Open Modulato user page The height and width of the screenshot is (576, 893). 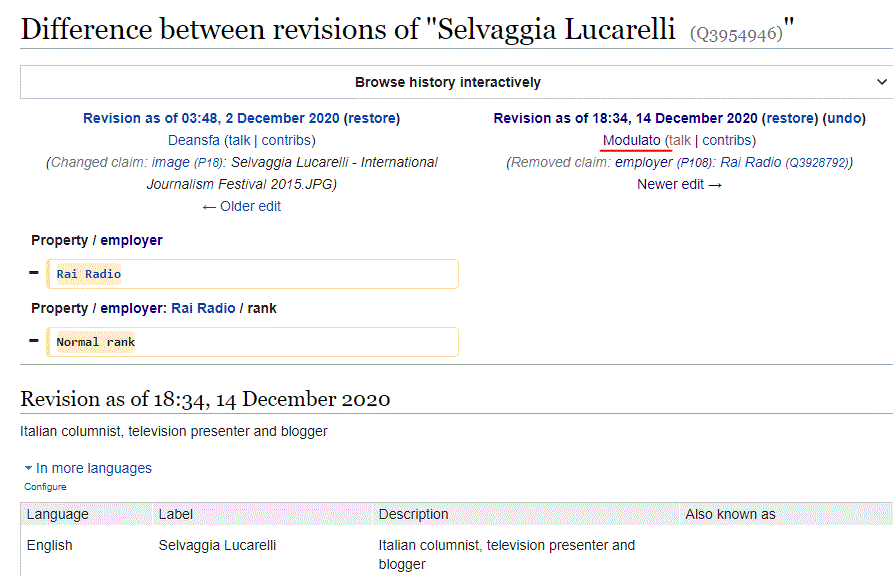(x=632, y=140)
